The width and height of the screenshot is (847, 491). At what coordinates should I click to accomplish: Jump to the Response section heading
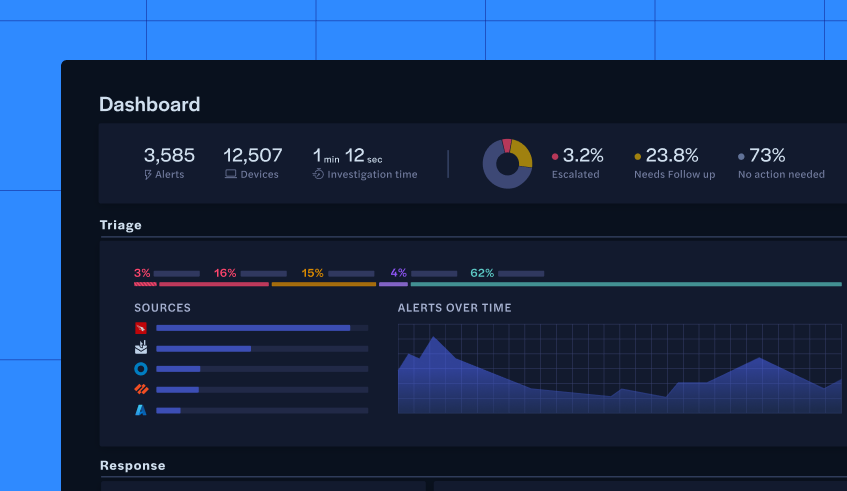coord(133,465)
